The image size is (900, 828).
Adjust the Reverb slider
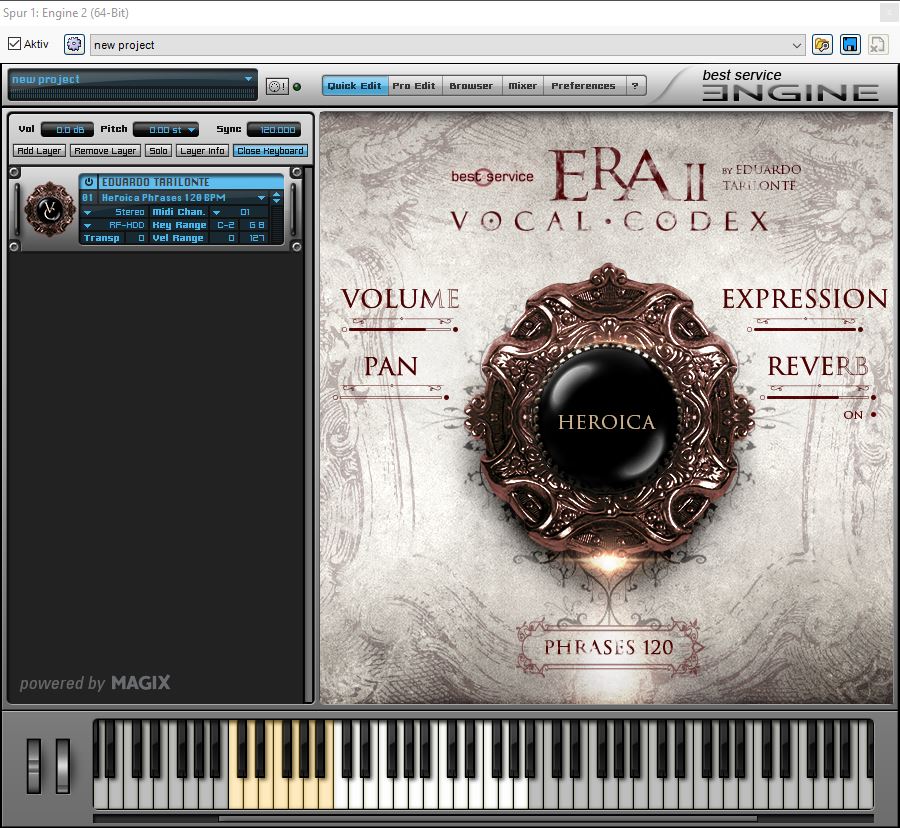coord(818,397)
